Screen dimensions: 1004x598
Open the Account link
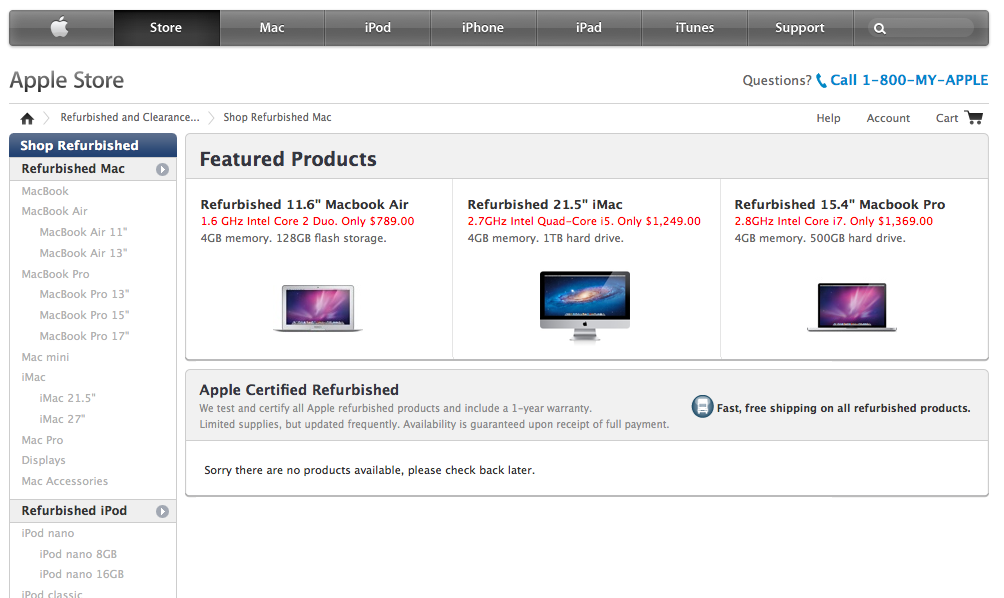click(888, 118)
